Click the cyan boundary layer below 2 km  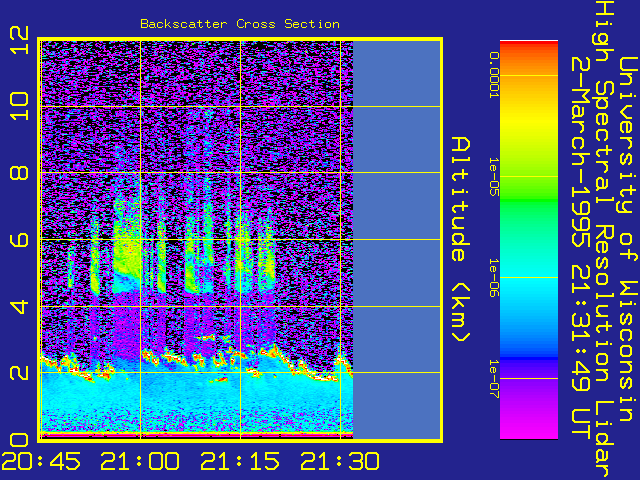197,402
